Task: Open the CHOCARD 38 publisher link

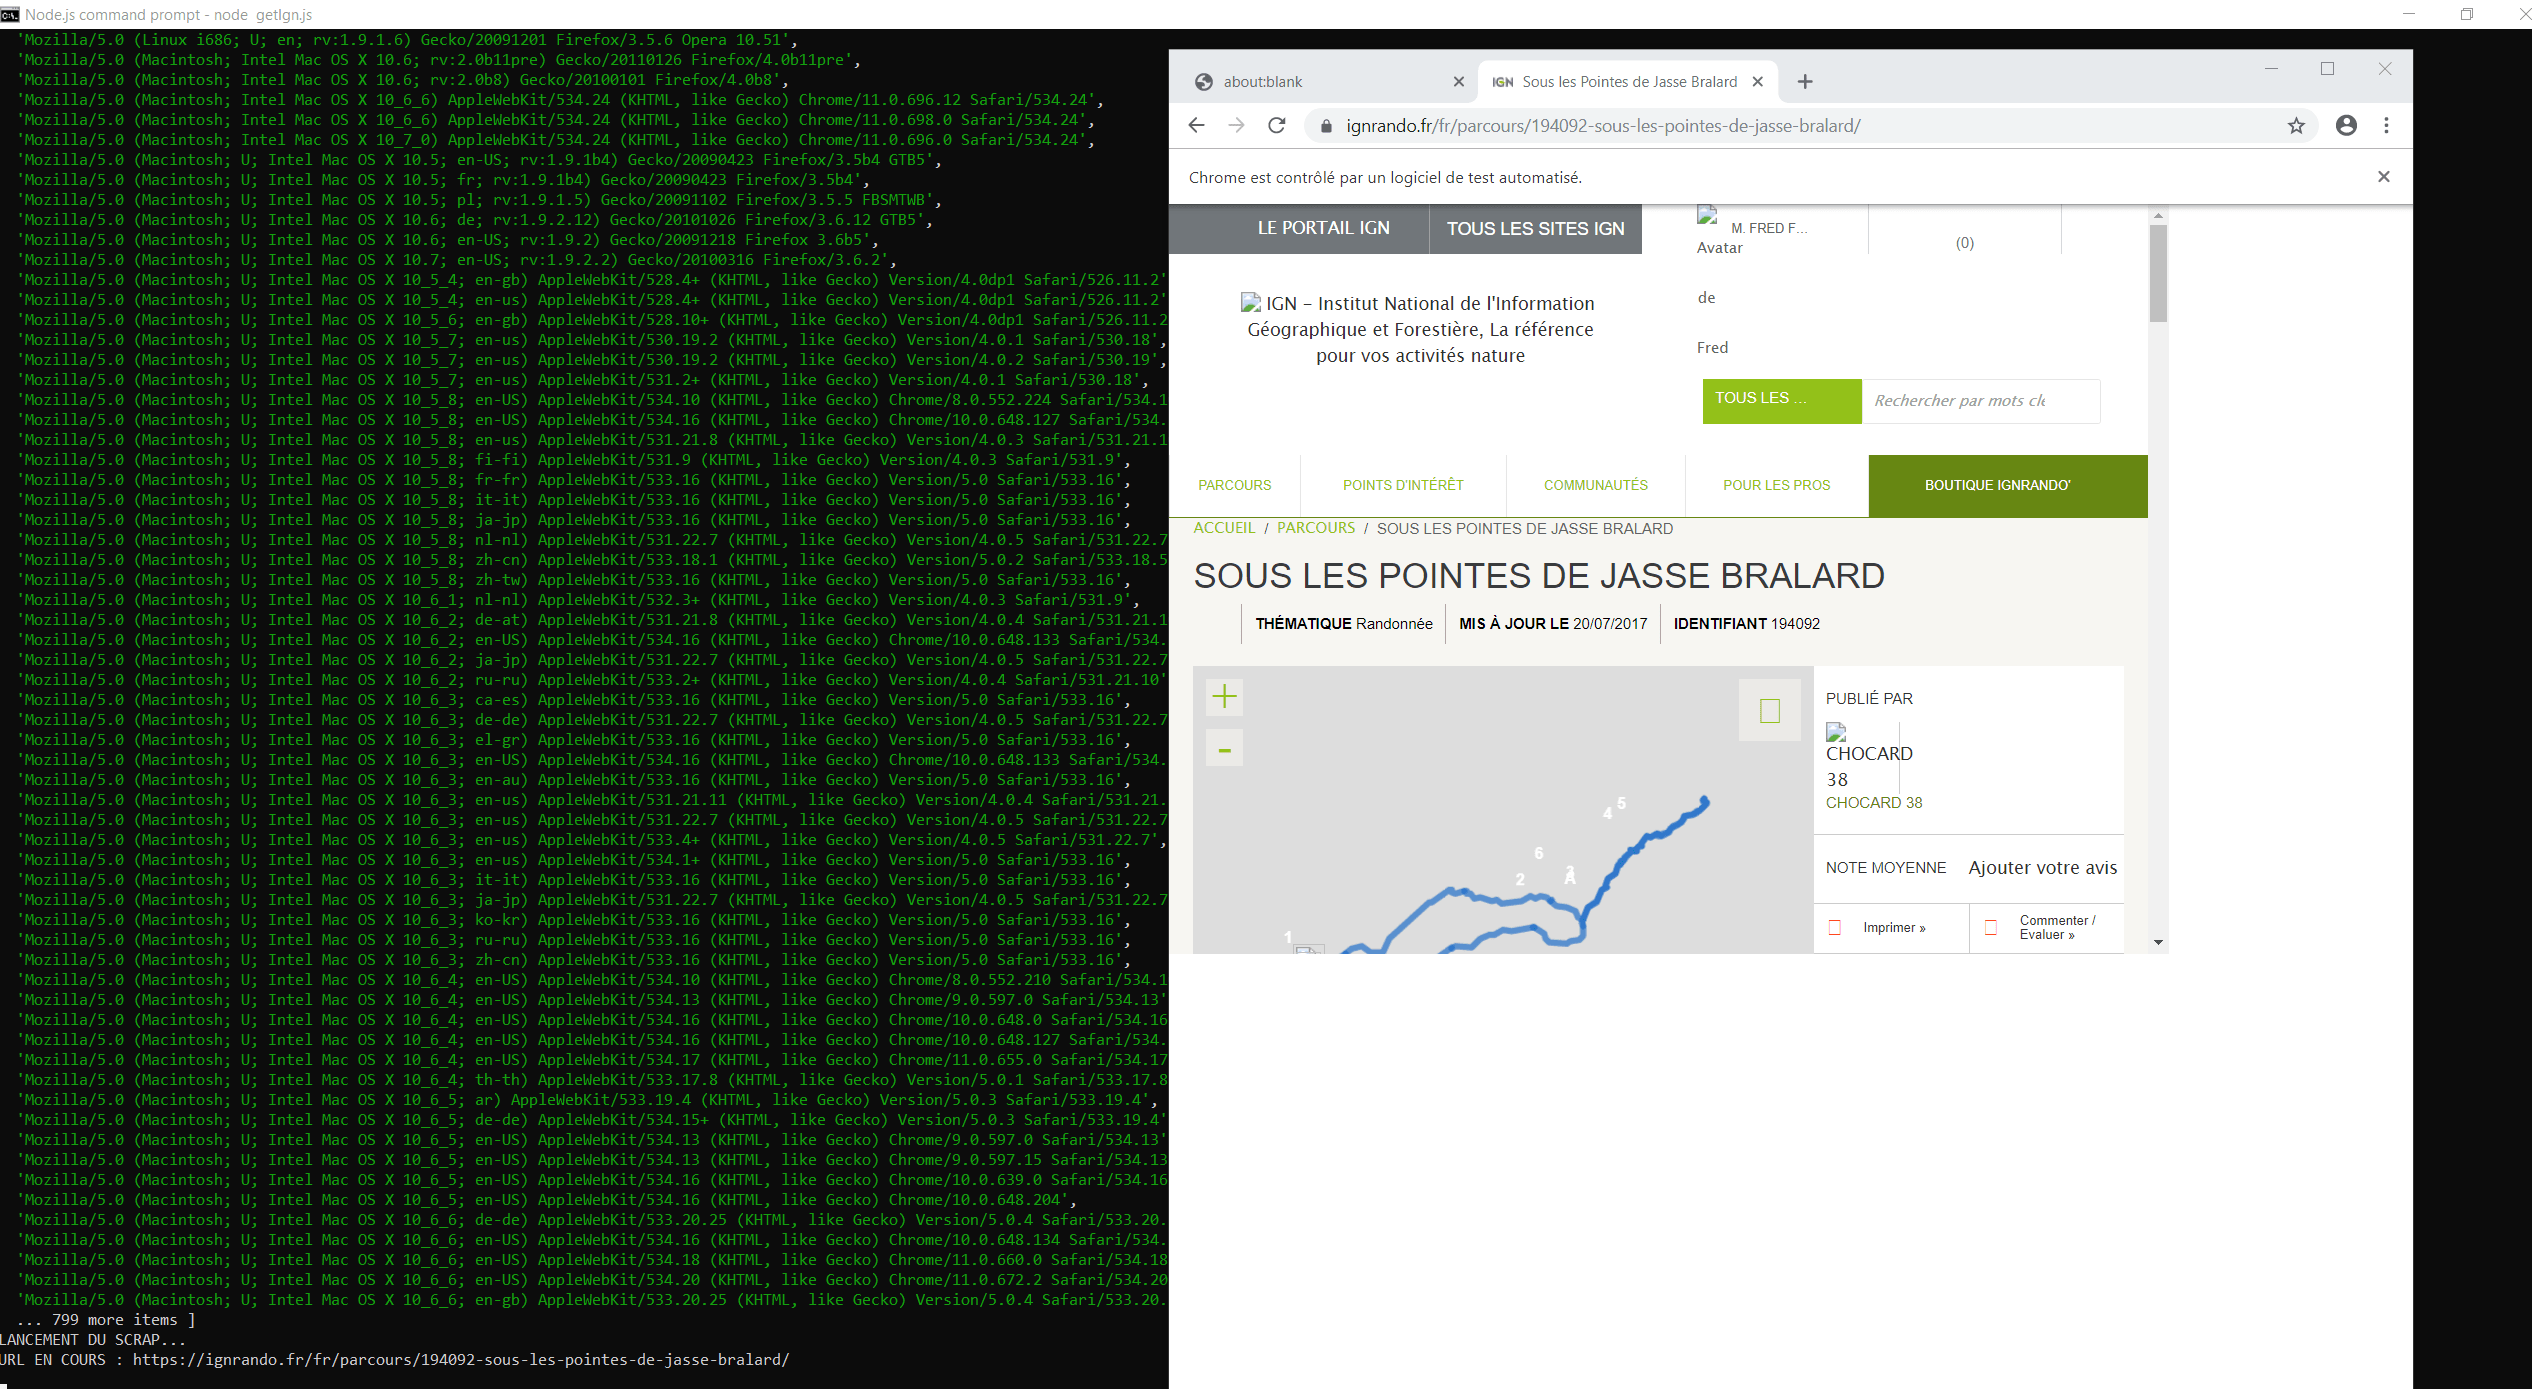Action: (1874, 802)
